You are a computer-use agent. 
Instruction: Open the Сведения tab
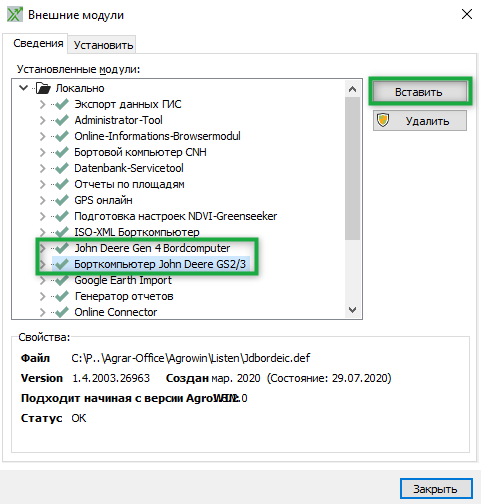pos(38,43)
